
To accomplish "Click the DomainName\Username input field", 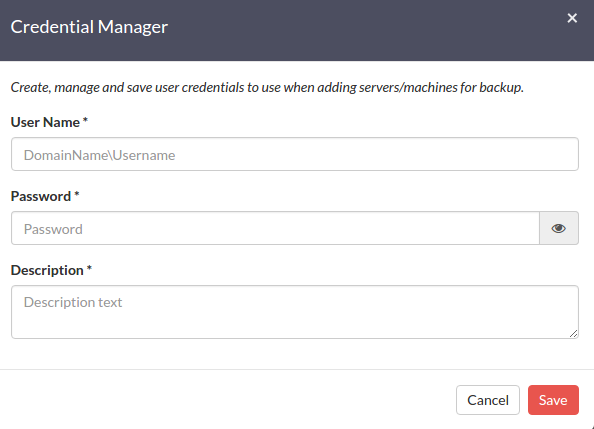I will [295, 154].
